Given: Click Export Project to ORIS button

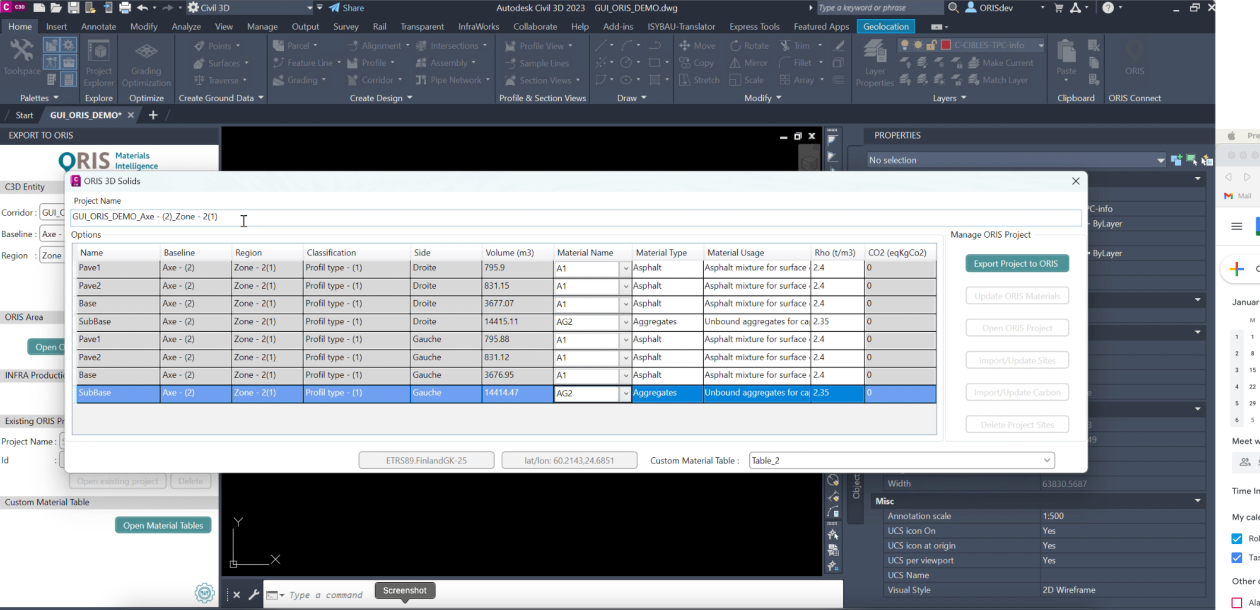Looking at the screenshot, I should pos(1017,264).
